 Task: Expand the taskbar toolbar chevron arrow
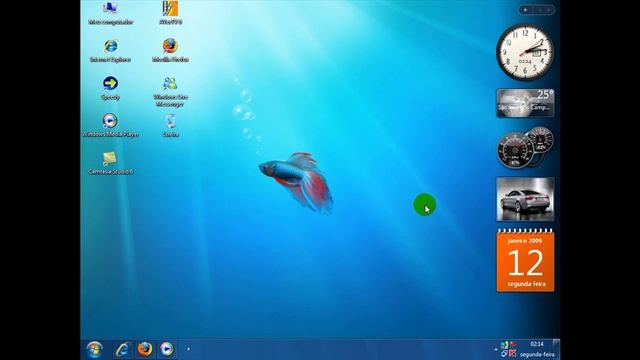[188, 349]
